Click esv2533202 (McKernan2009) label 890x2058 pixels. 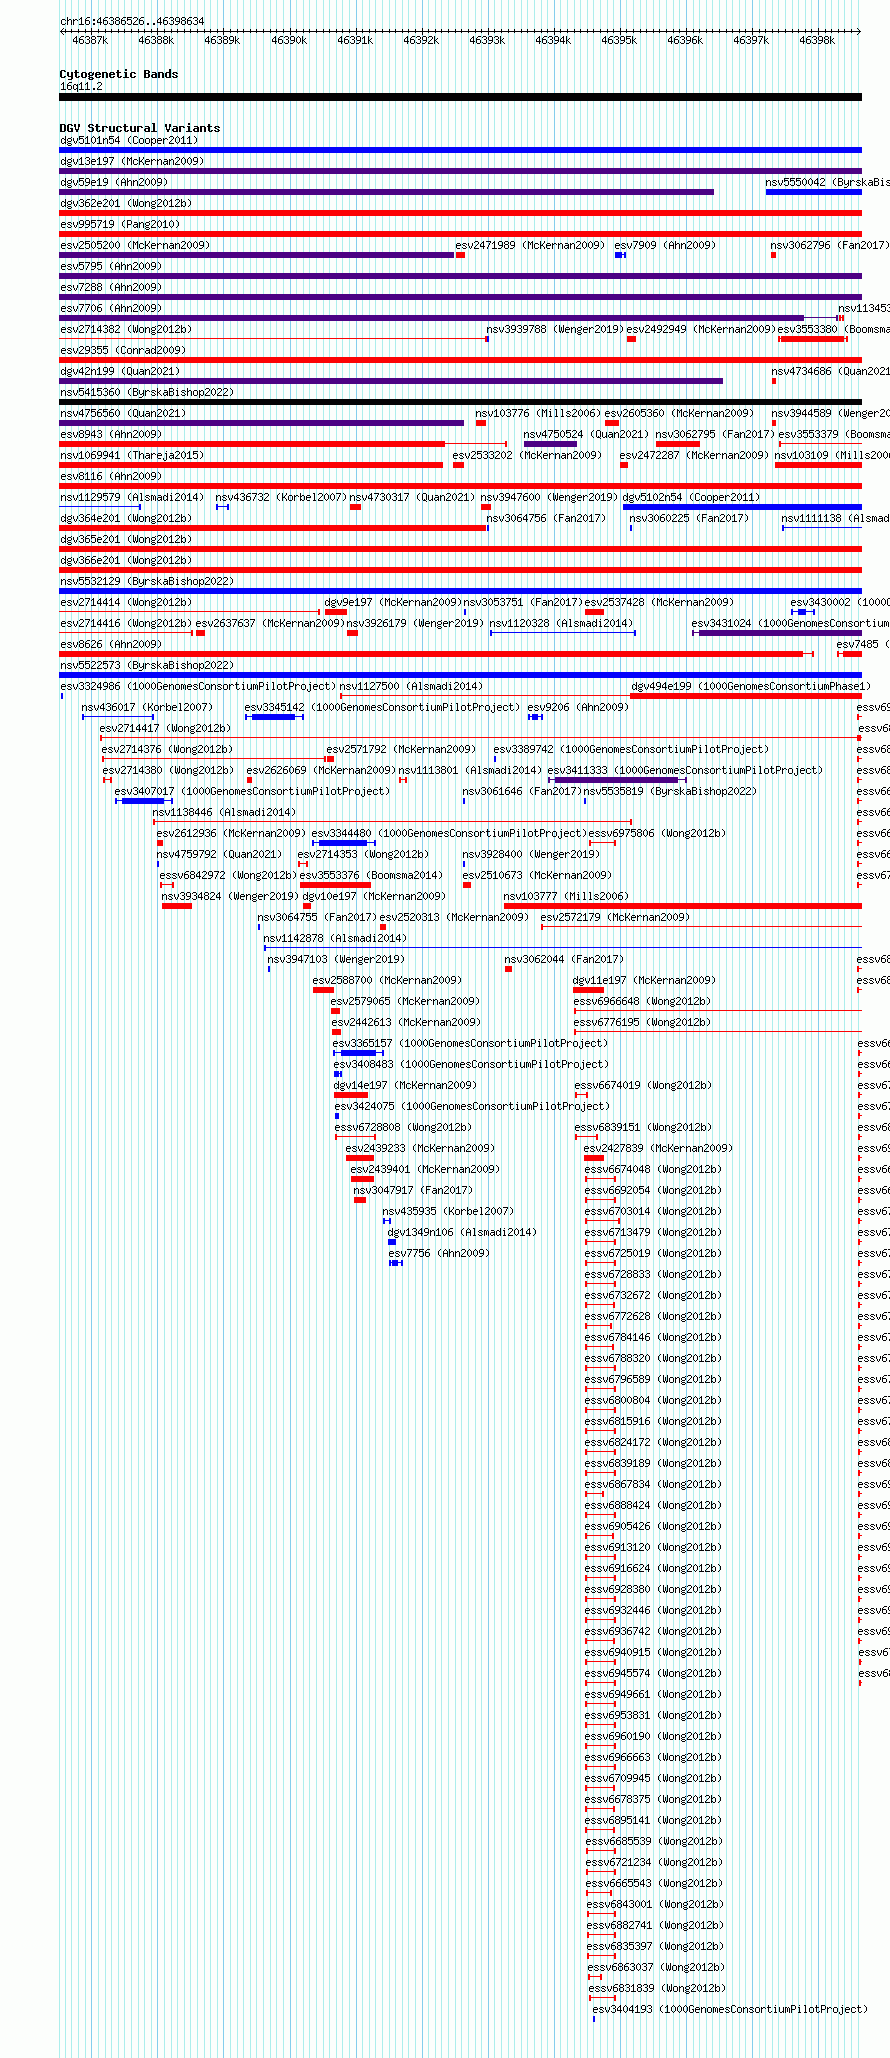coord(528,455)
